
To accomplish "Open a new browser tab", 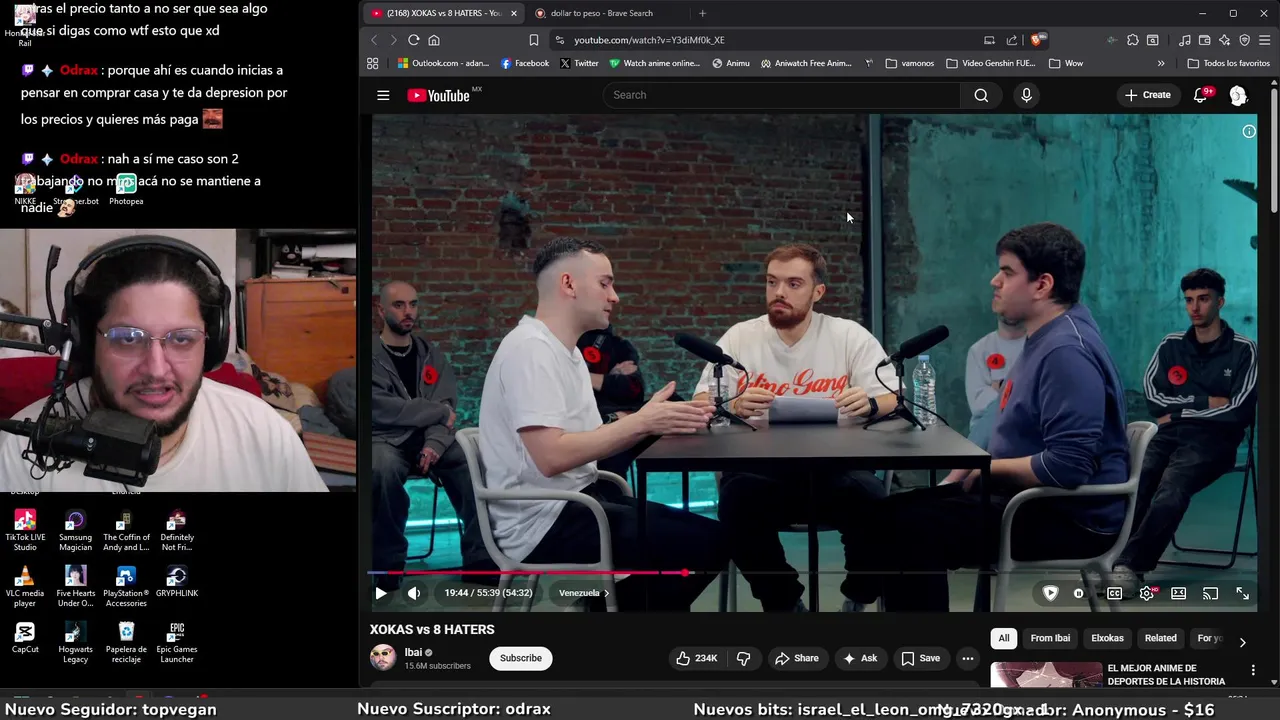I will tap(702, 13).
